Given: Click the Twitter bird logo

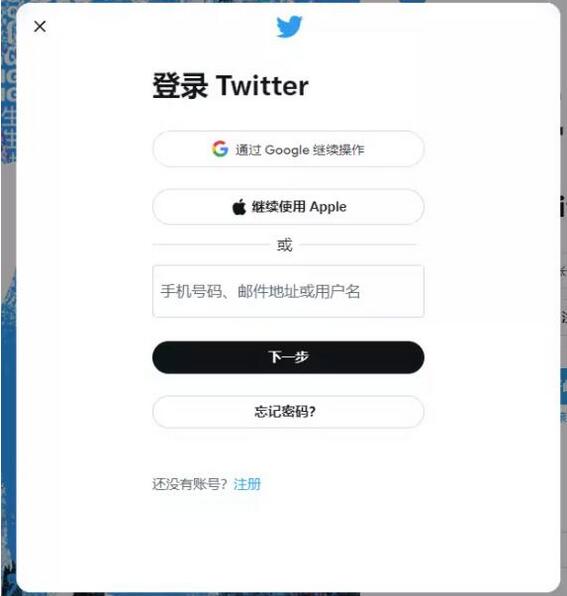Looking at the screenshot, I should tap(289, 27).
